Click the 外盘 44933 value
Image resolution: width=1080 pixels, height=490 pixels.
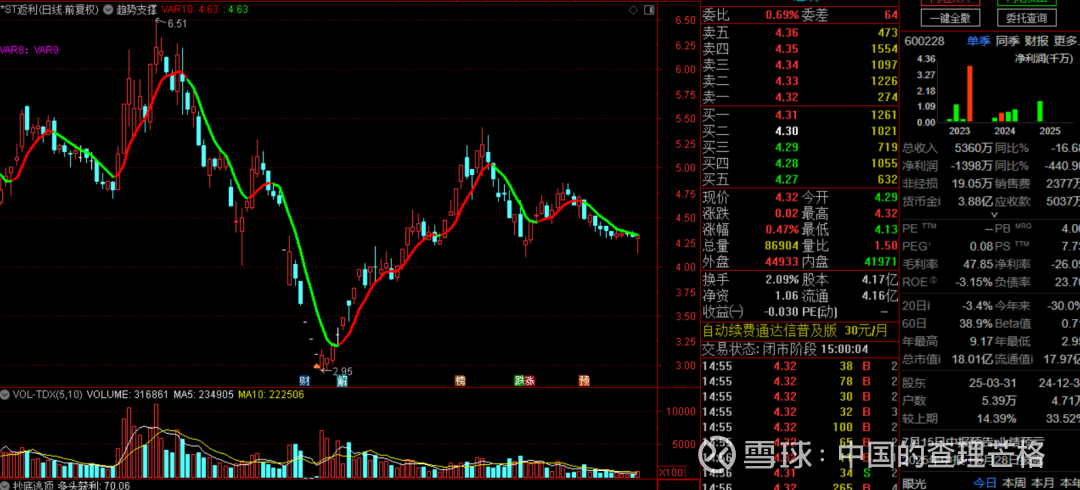point(781,262)
